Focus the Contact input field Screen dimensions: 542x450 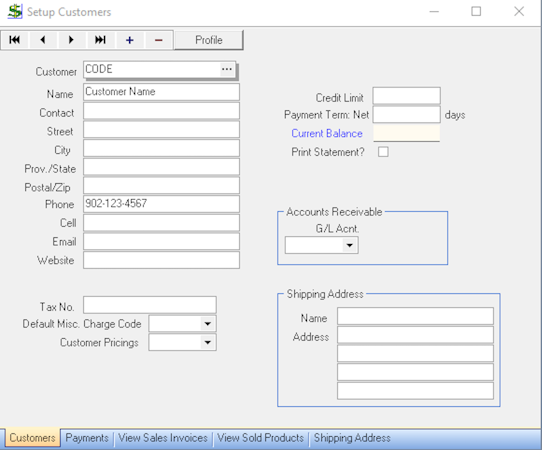(161, 111)
